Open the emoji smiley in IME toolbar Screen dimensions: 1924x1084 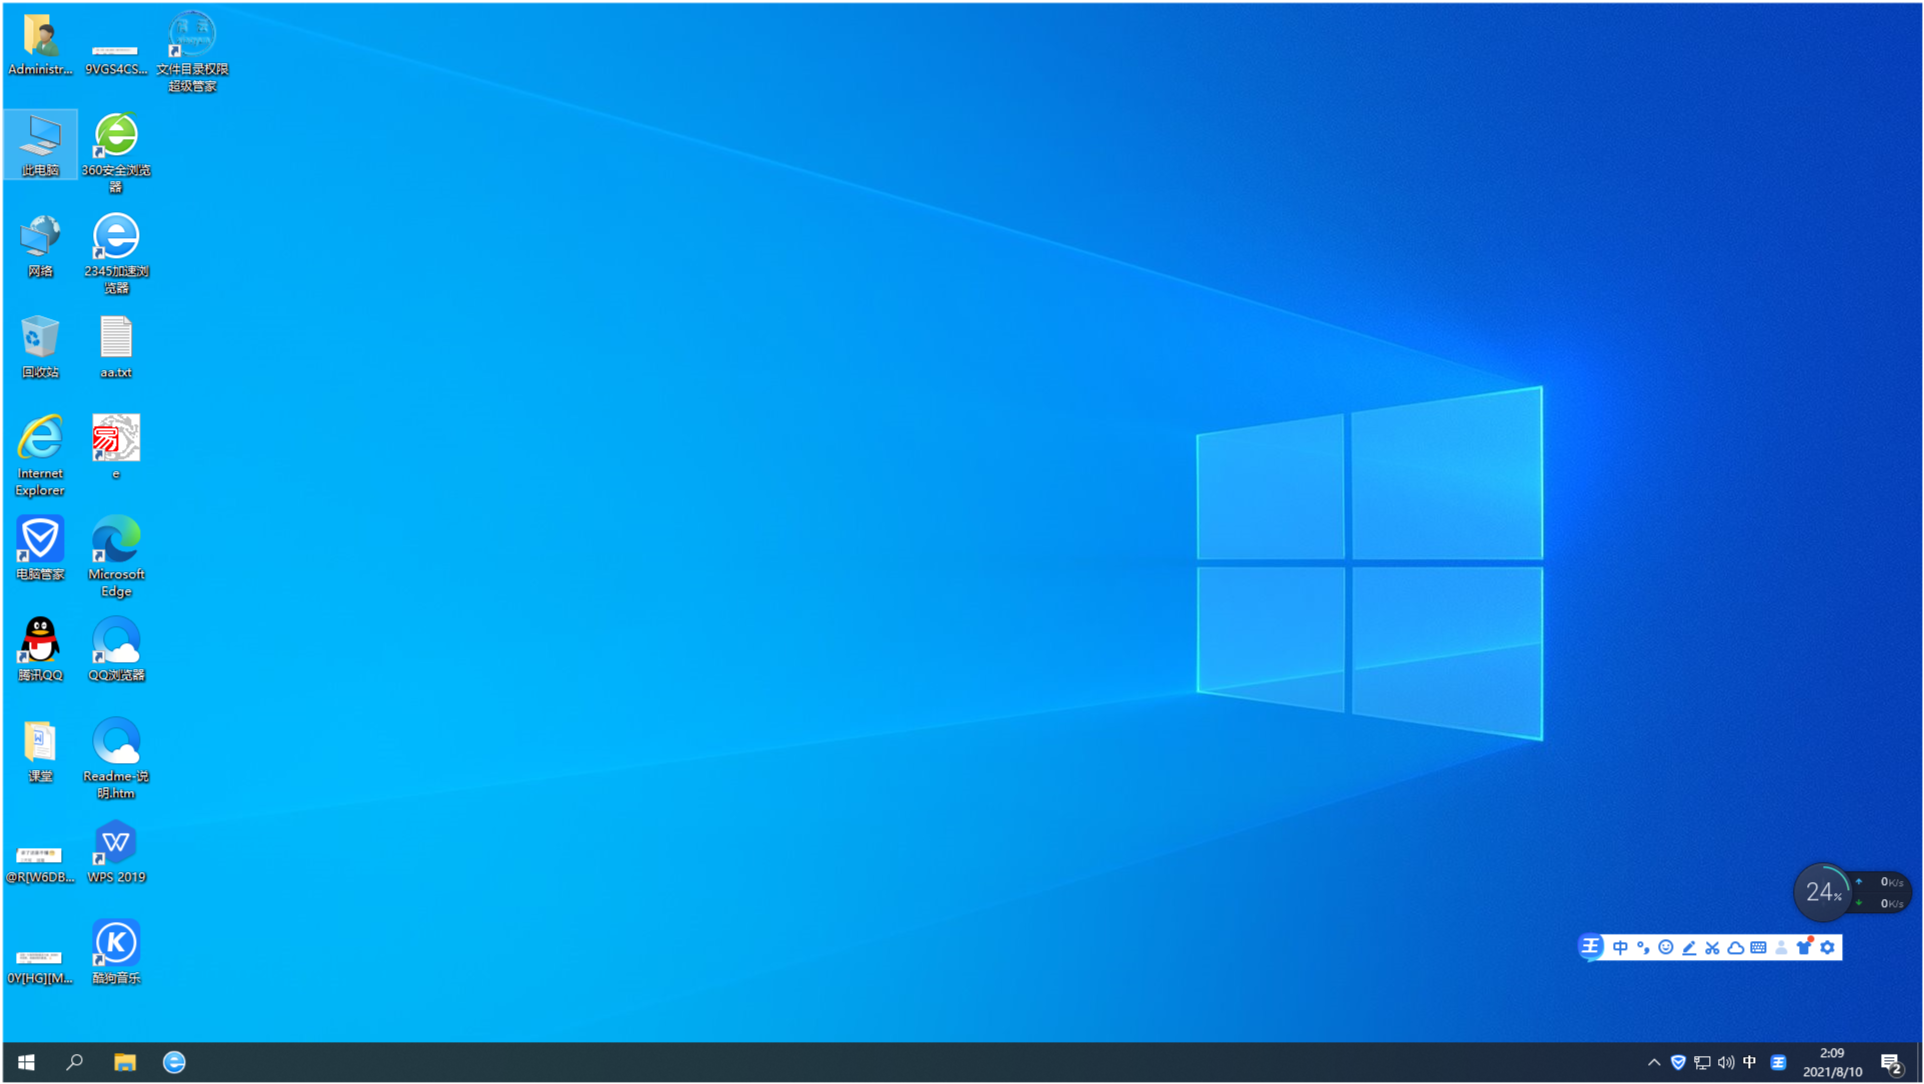tap(1666, 948)
